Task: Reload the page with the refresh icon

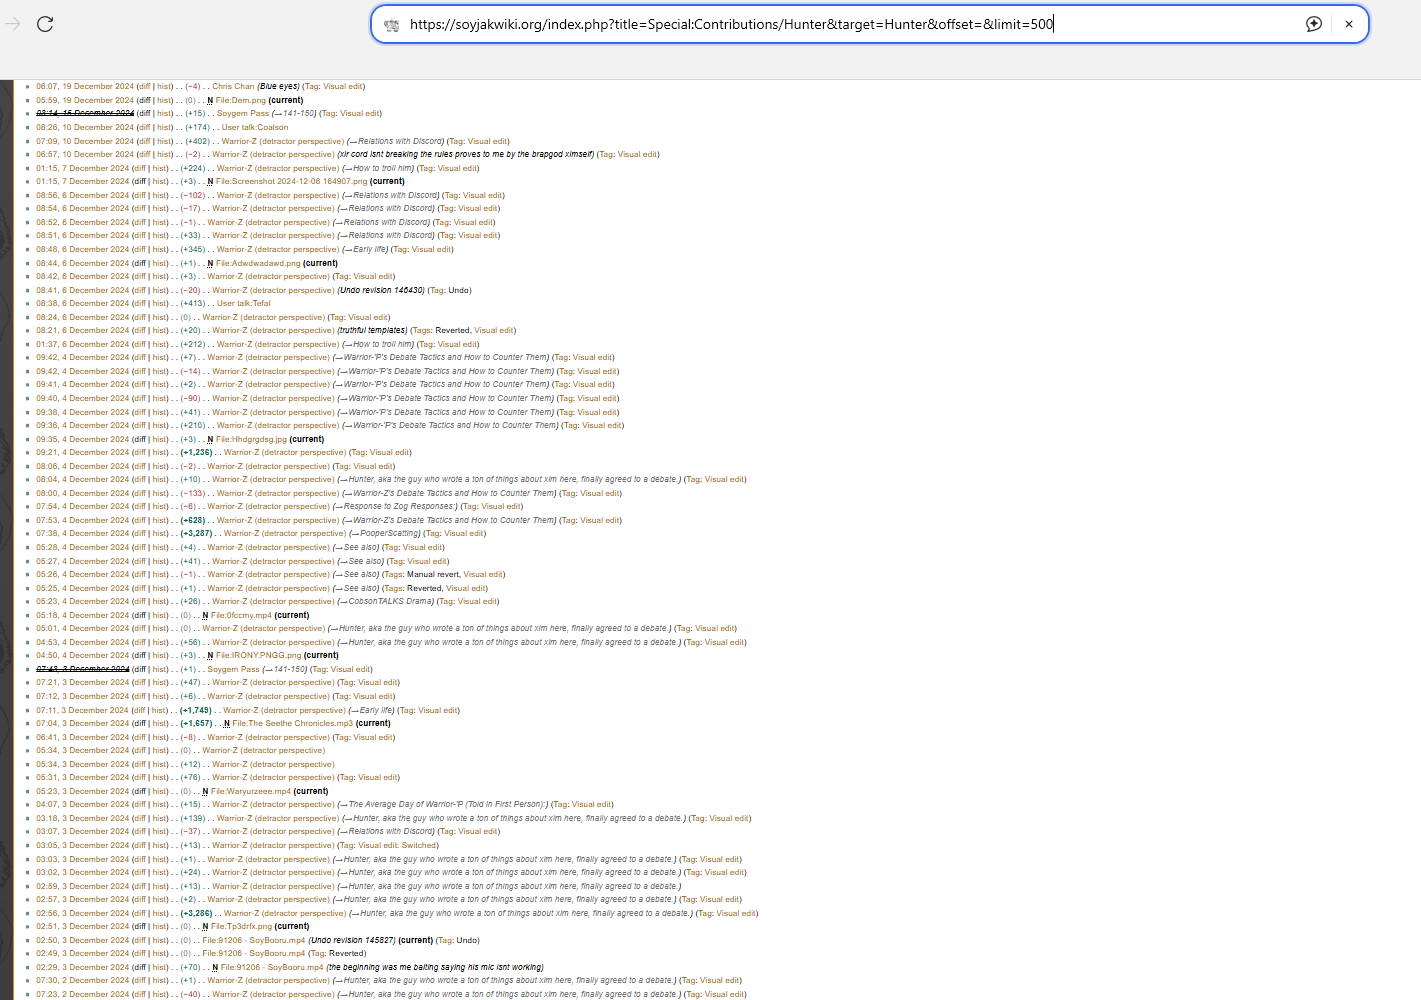Action: (45, 24)
